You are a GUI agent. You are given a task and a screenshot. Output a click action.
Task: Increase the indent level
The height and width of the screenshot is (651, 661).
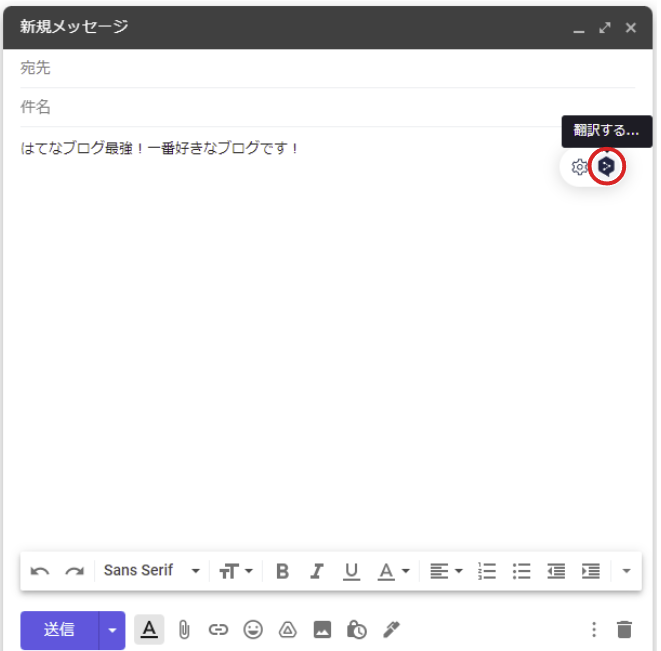coord(591,571)
